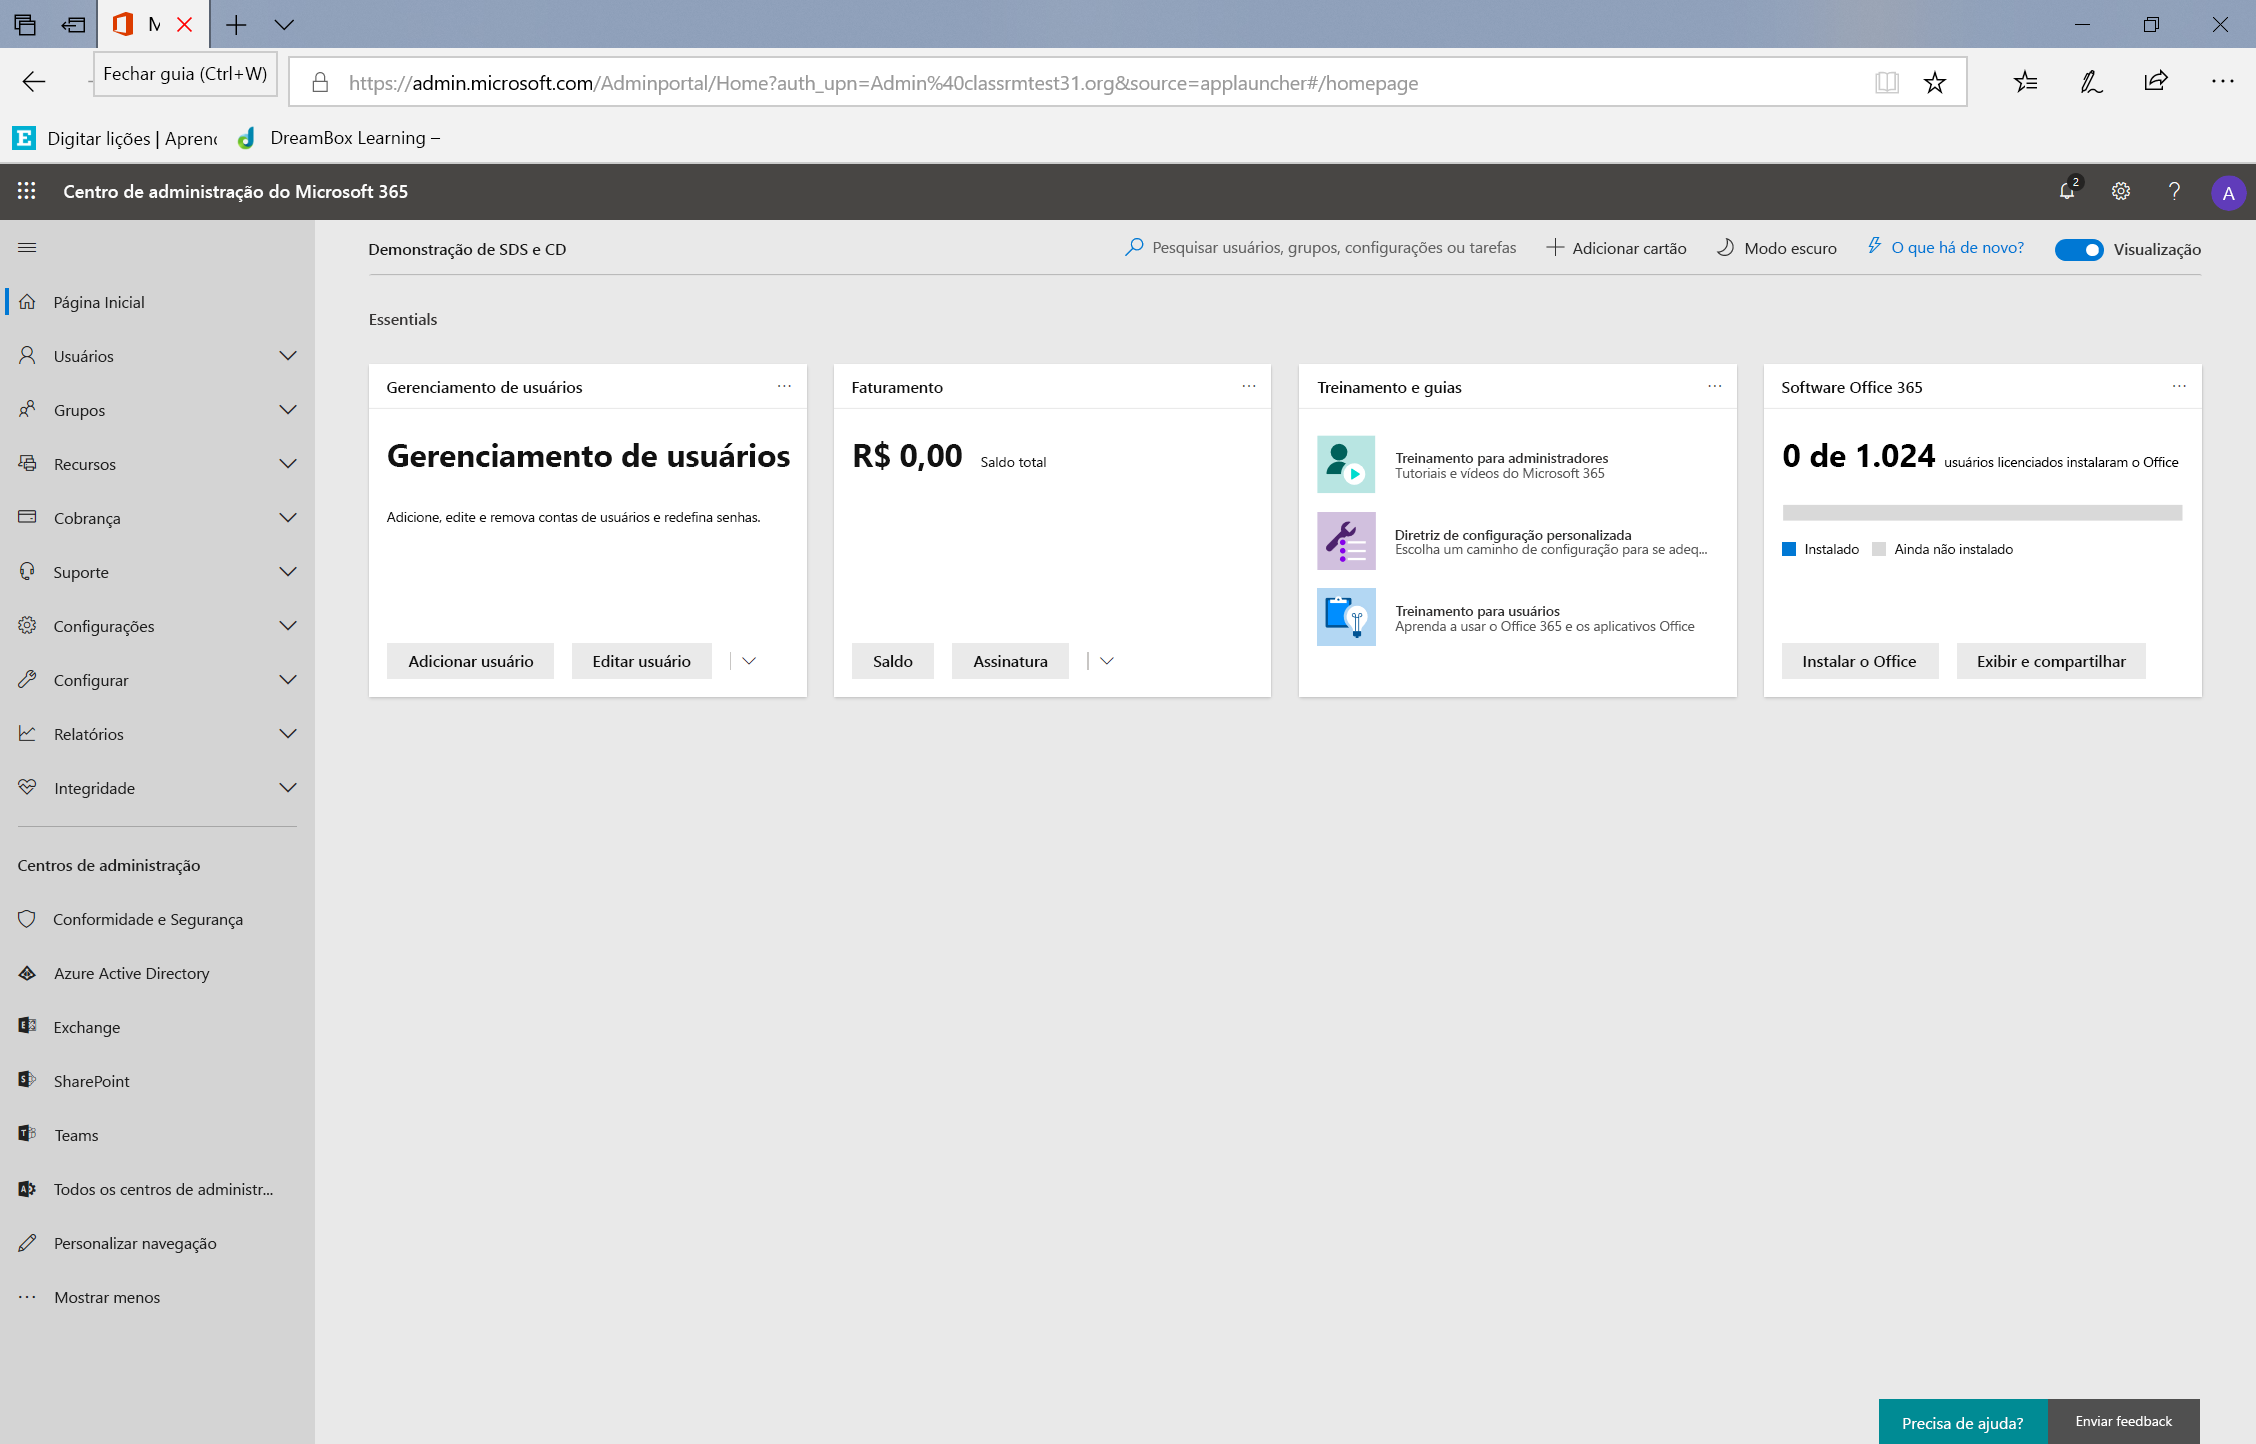Screen dimensions: 2256x1444
Task: Open dropdown next to Editar usuário
Action: tap(749, 661)
